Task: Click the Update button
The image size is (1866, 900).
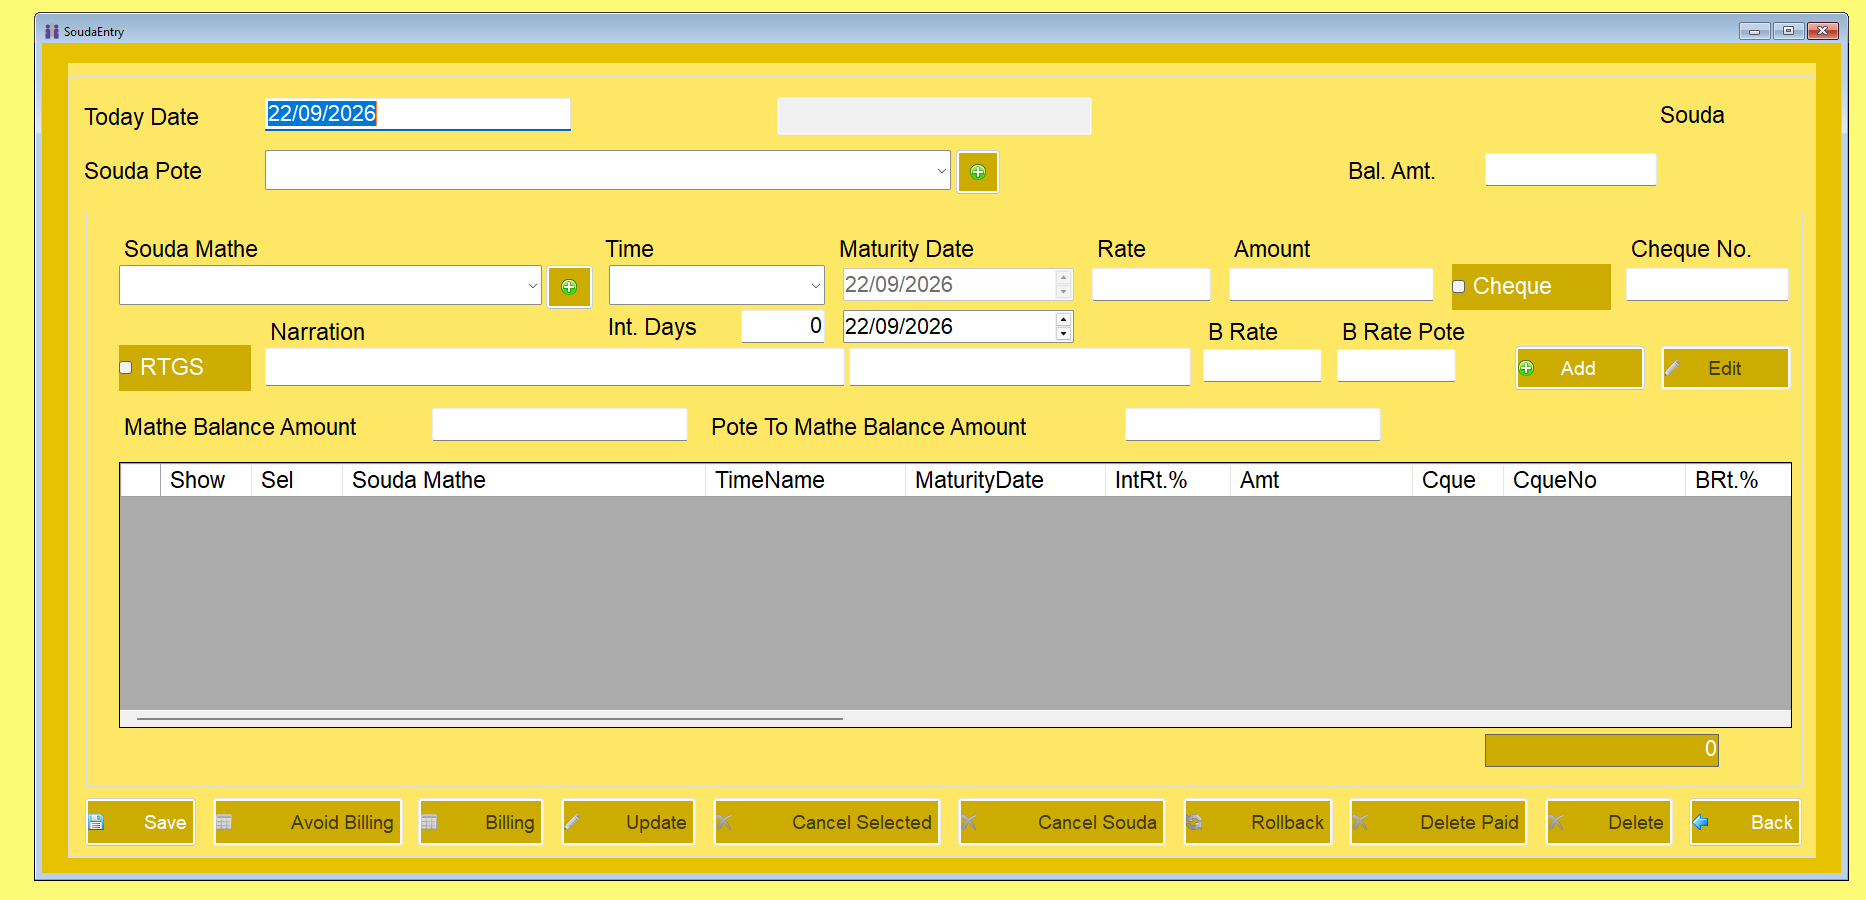Action: 628,822
